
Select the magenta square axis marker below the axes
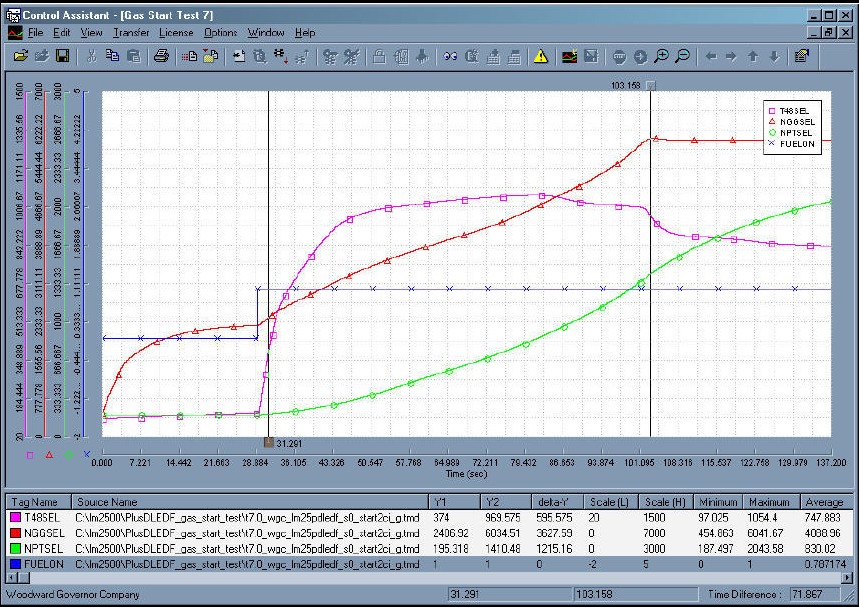click(30, 455)
